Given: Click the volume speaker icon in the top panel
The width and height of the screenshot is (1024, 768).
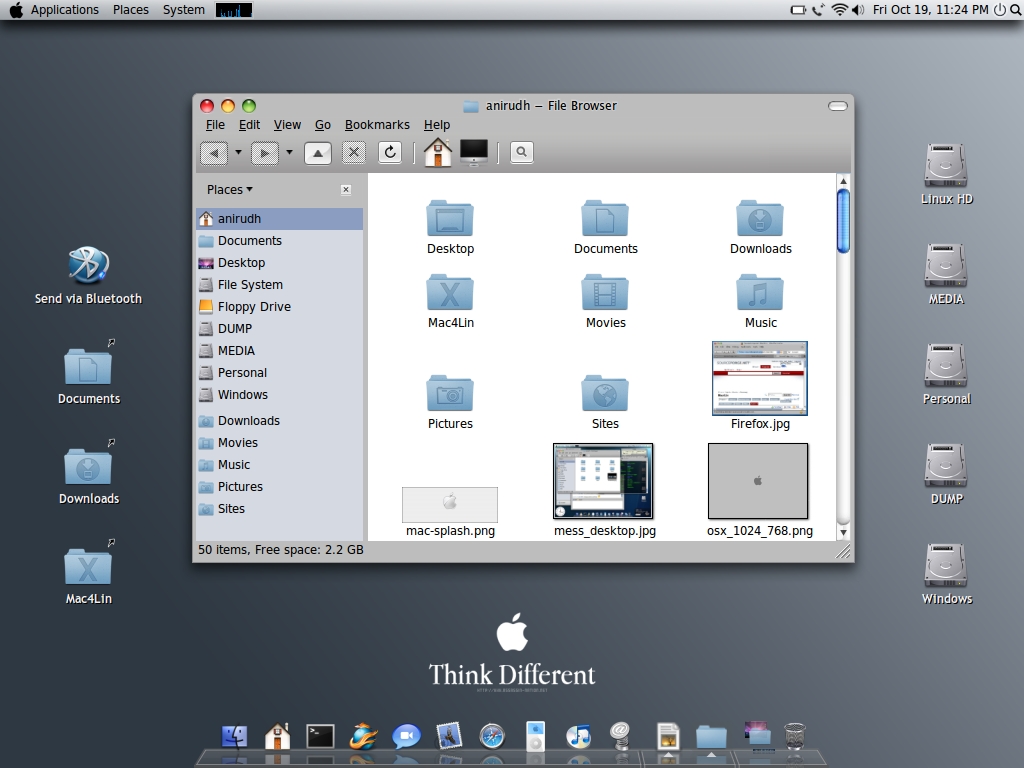Looking at the screenshot, I should pyautogui.click(x=857, y=10).
